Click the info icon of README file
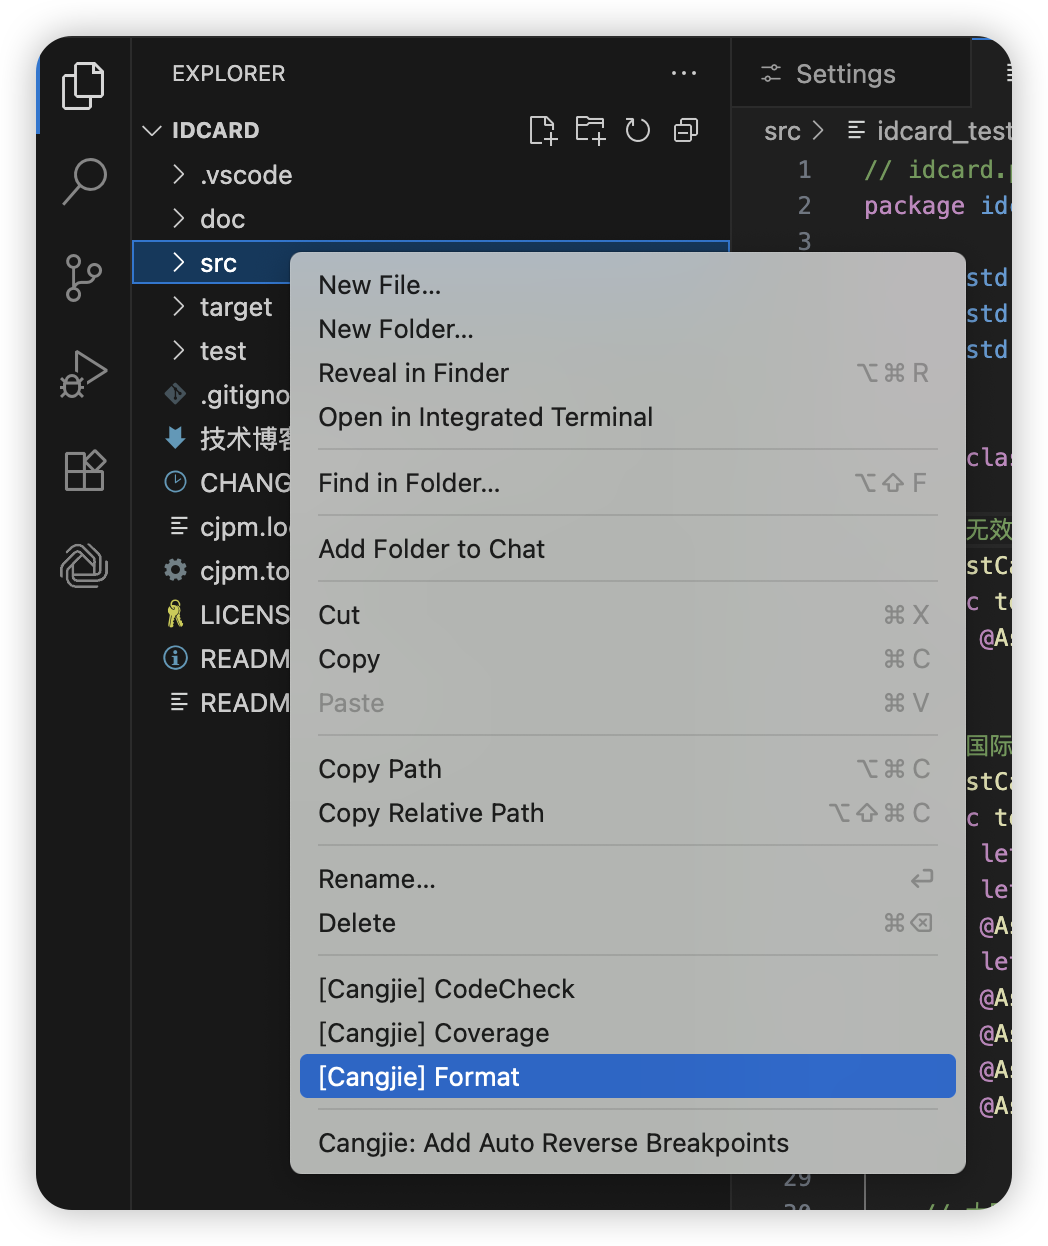1048x1246 pixels. point(175,658)
